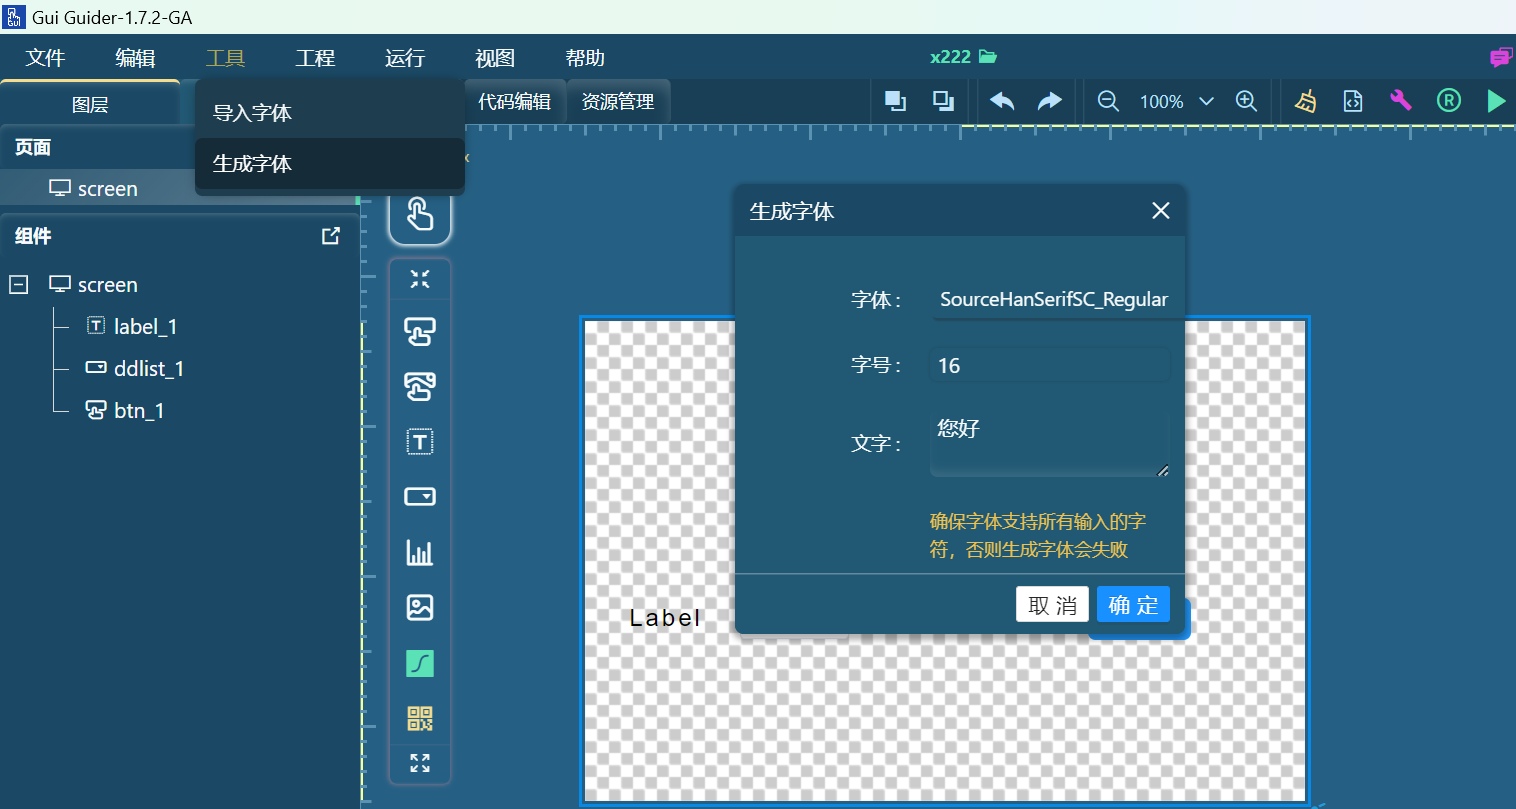This screenshot has height=809, width=1516.
Task: Open the external panel icon next to 组件
Action: pos(329,235)
